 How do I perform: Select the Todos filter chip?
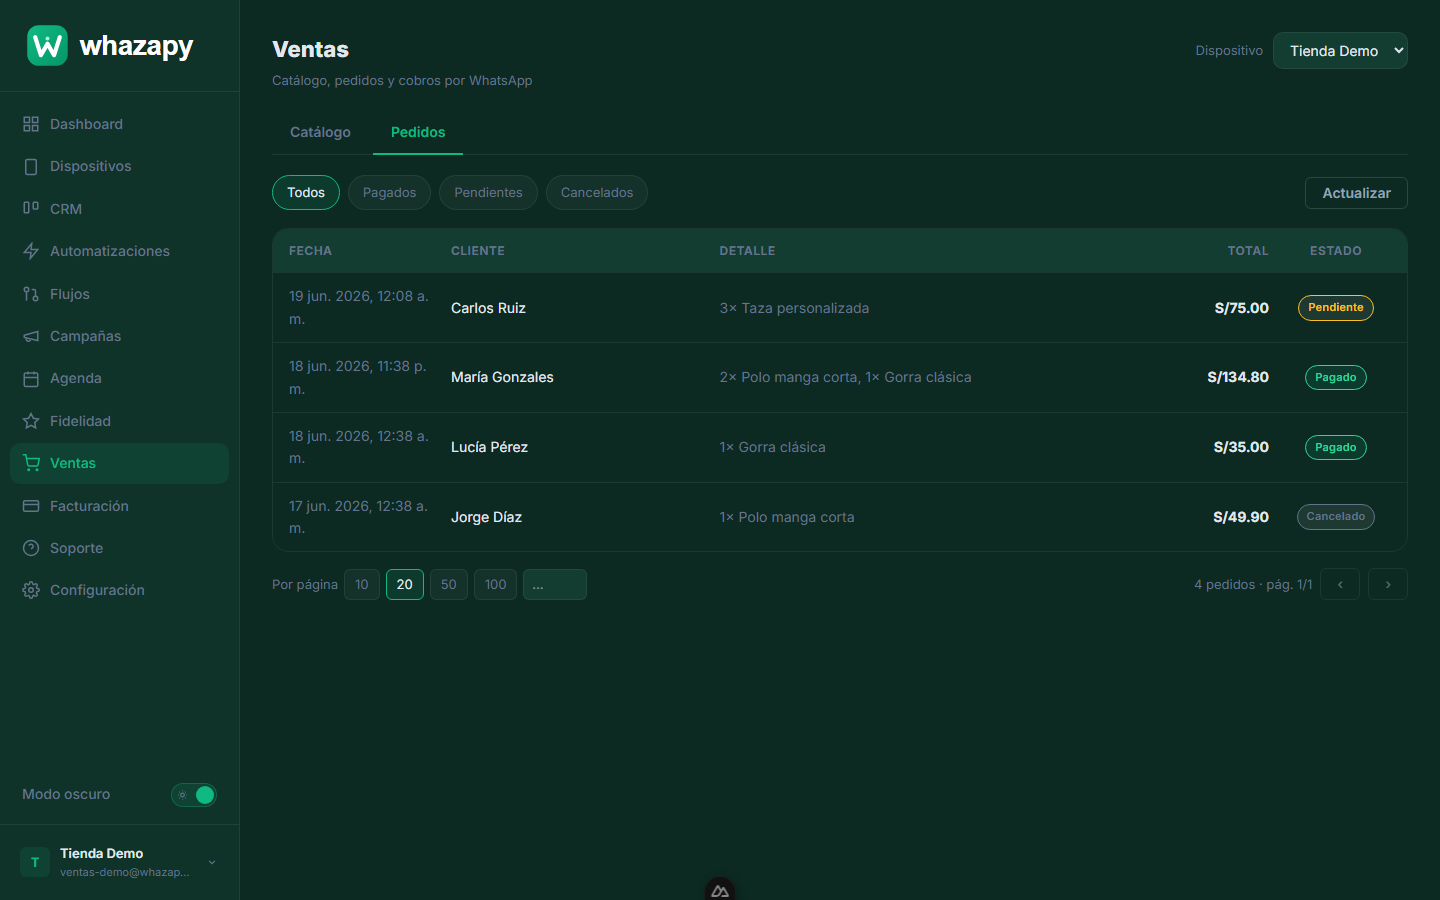(306, 192)
